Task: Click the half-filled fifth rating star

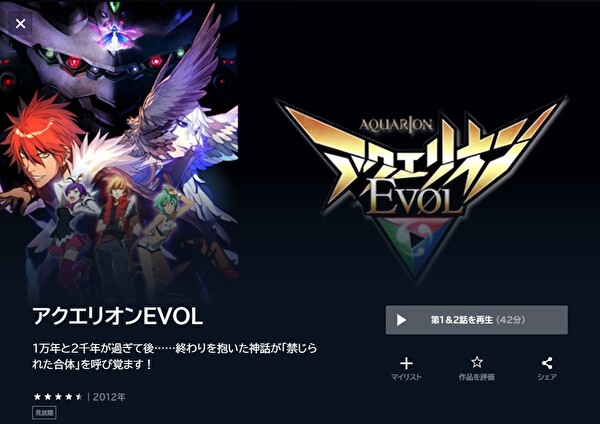Action: click(x=79, y=396)
